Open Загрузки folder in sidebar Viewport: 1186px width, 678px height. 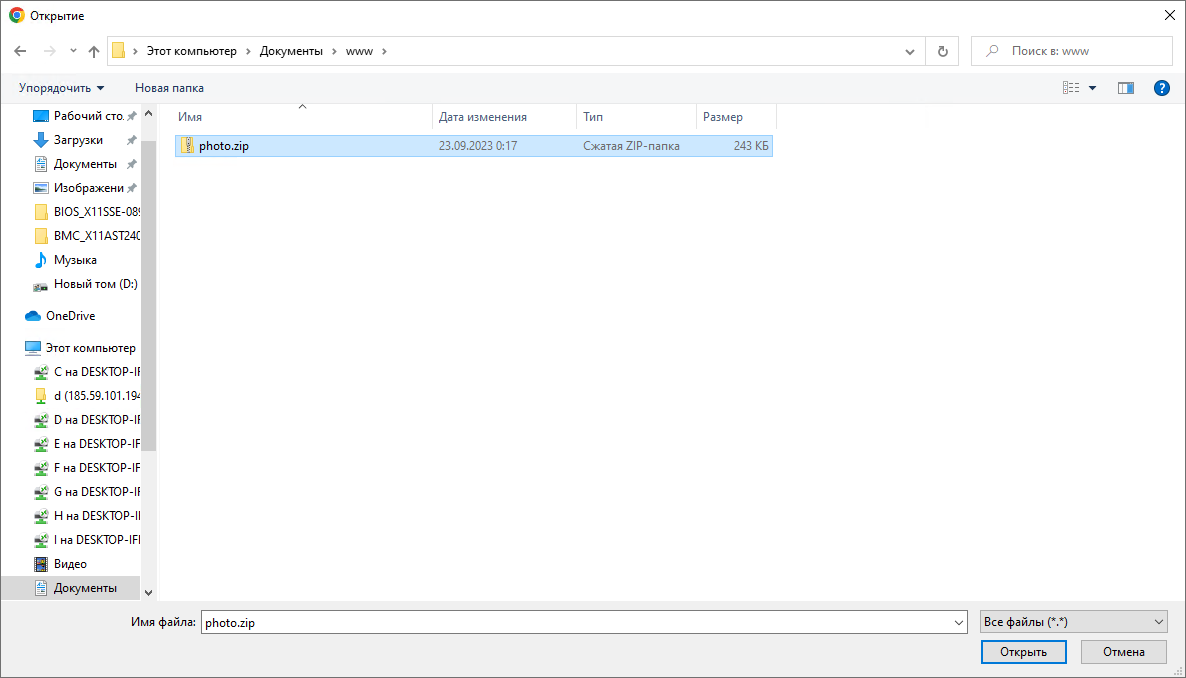coord(78,140)
